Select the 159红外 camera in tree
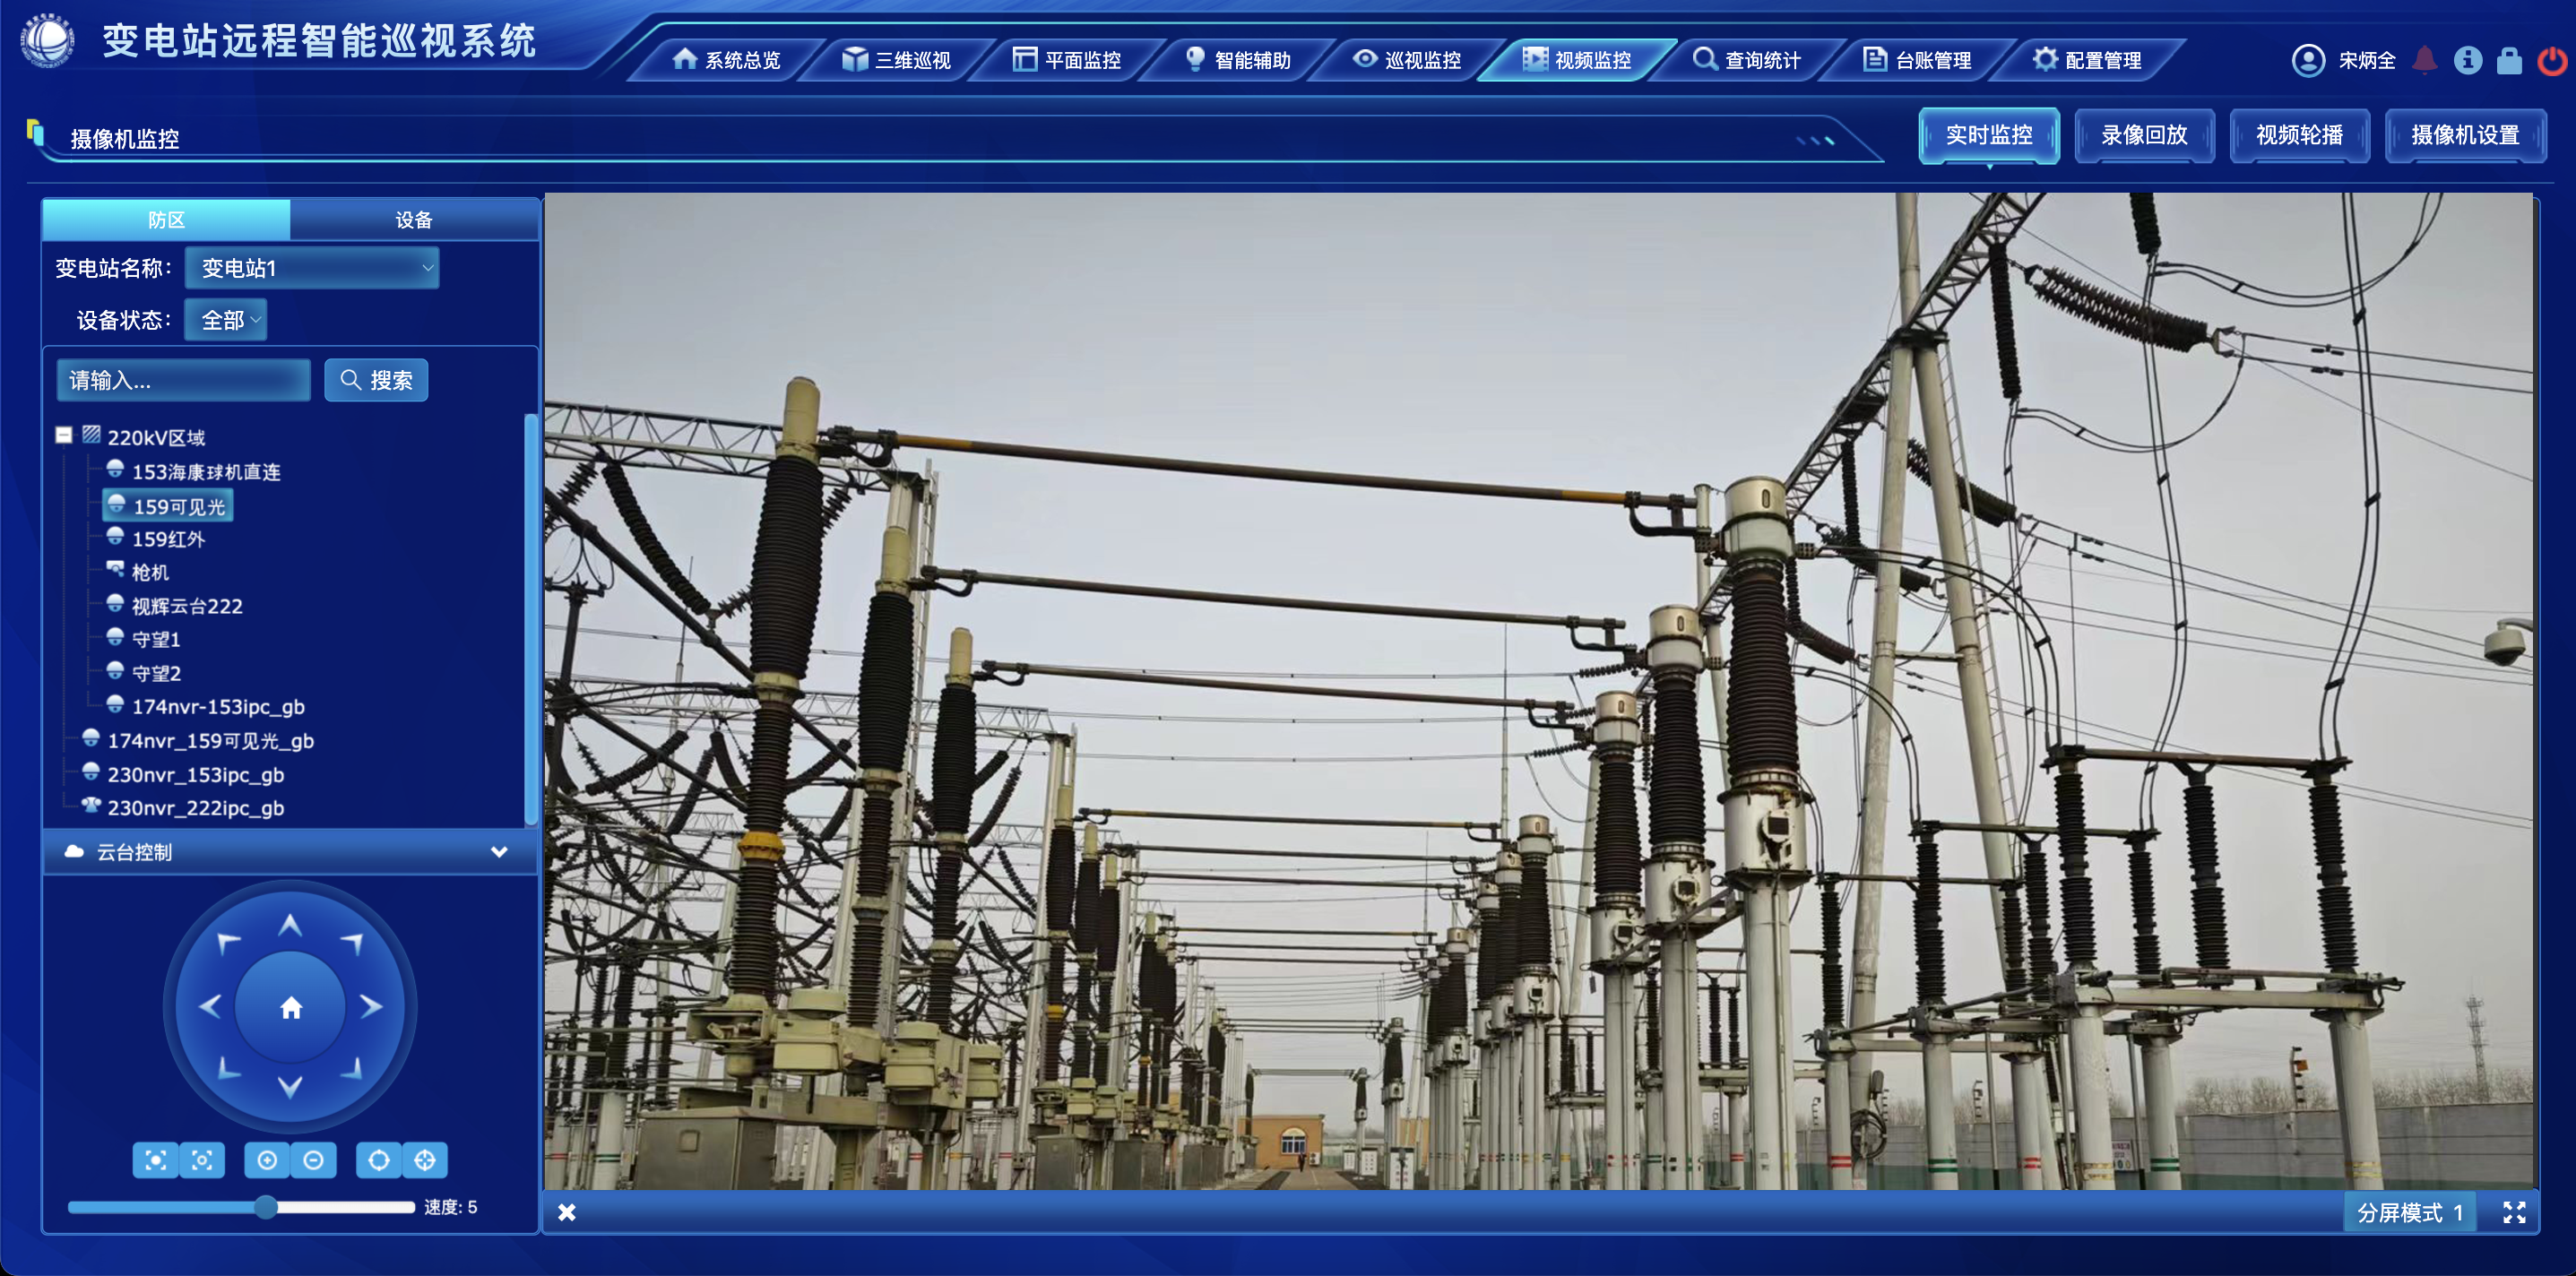The image size is (2576, 1276). pyautogui.click(x=168, y=539)
